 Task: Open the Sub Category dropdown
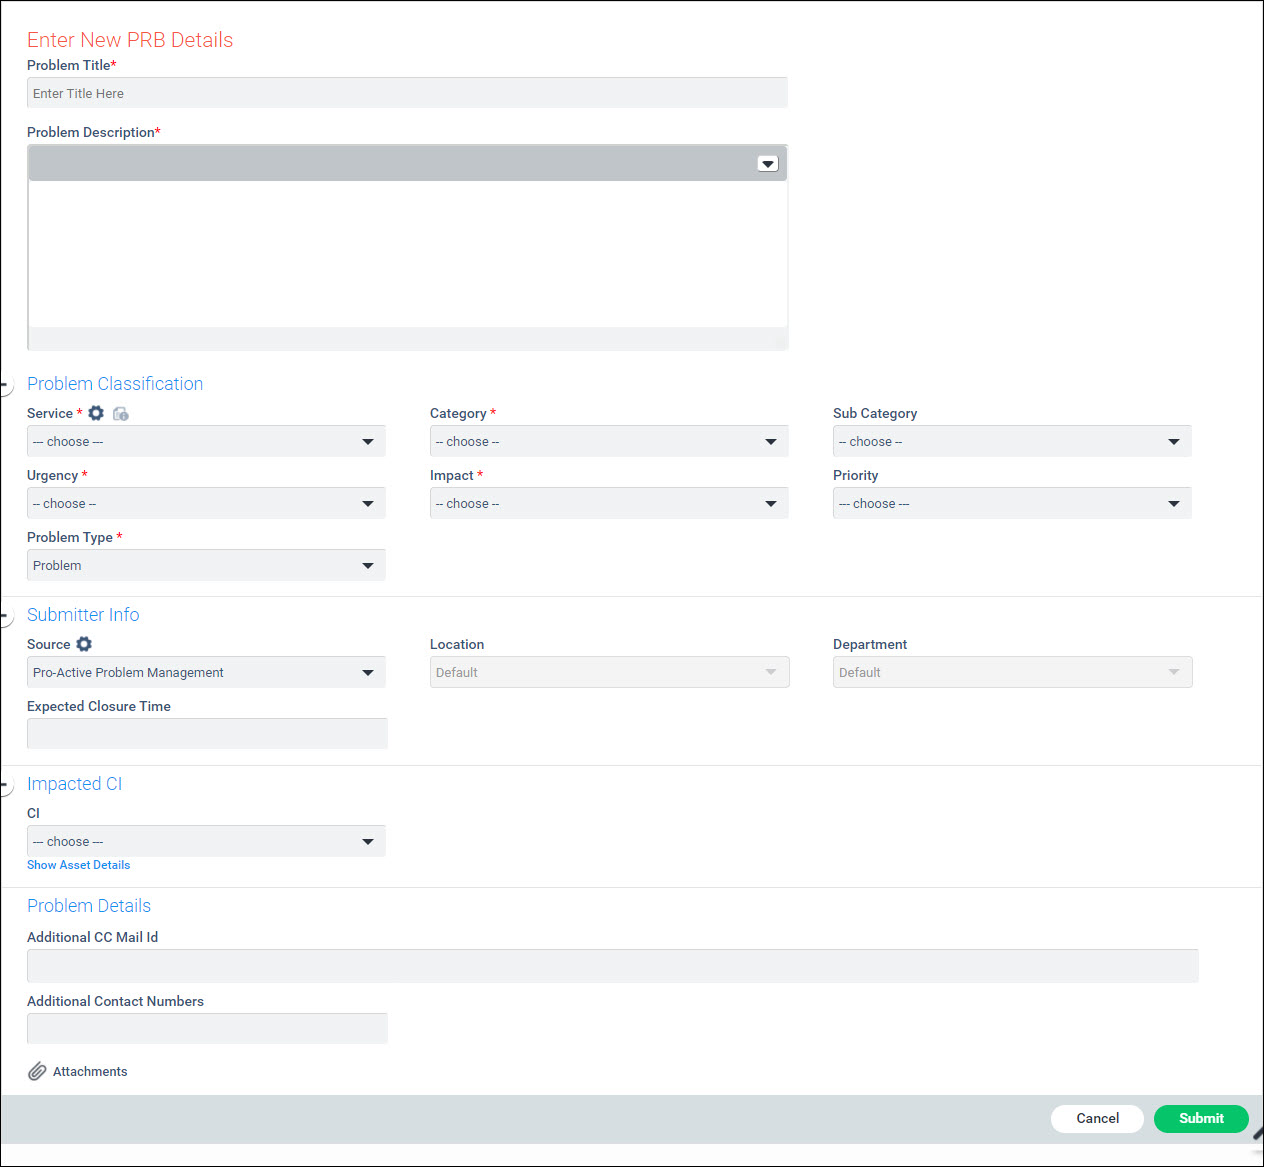click(1011, 441)
